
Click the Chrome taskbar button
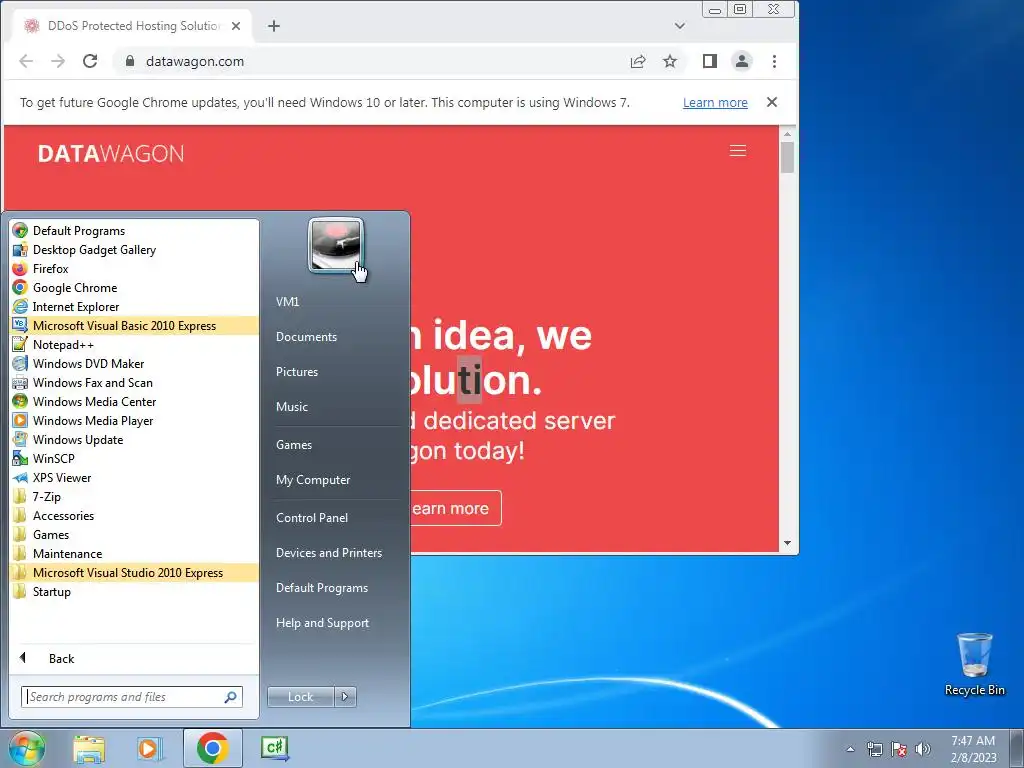(x=212, y=748)
